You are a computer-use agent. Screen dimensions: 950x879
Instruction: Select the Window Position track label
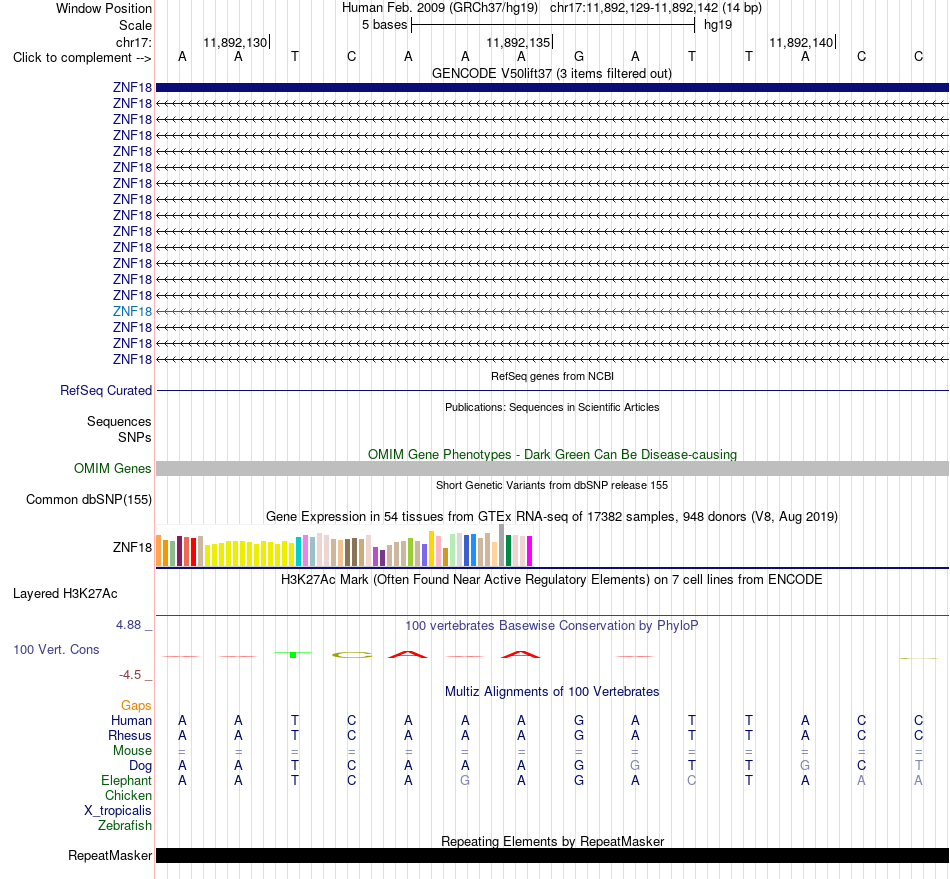104,8
